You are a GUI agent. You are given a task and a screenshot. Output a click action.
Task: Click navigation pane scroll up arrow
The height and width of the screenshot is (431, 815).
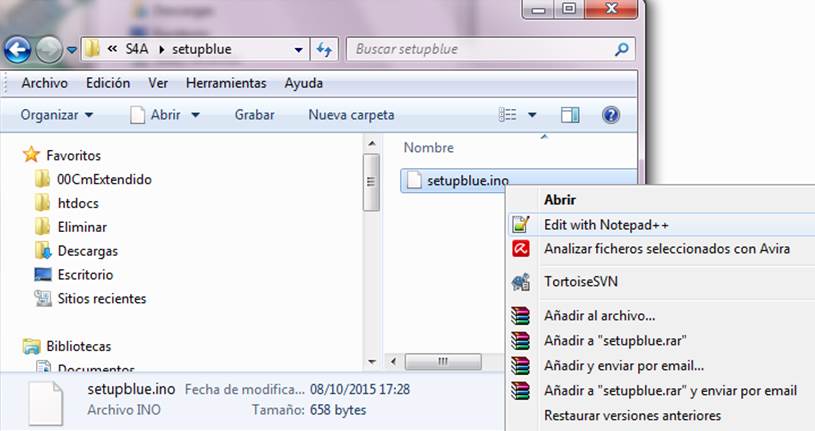click(371, 143)
